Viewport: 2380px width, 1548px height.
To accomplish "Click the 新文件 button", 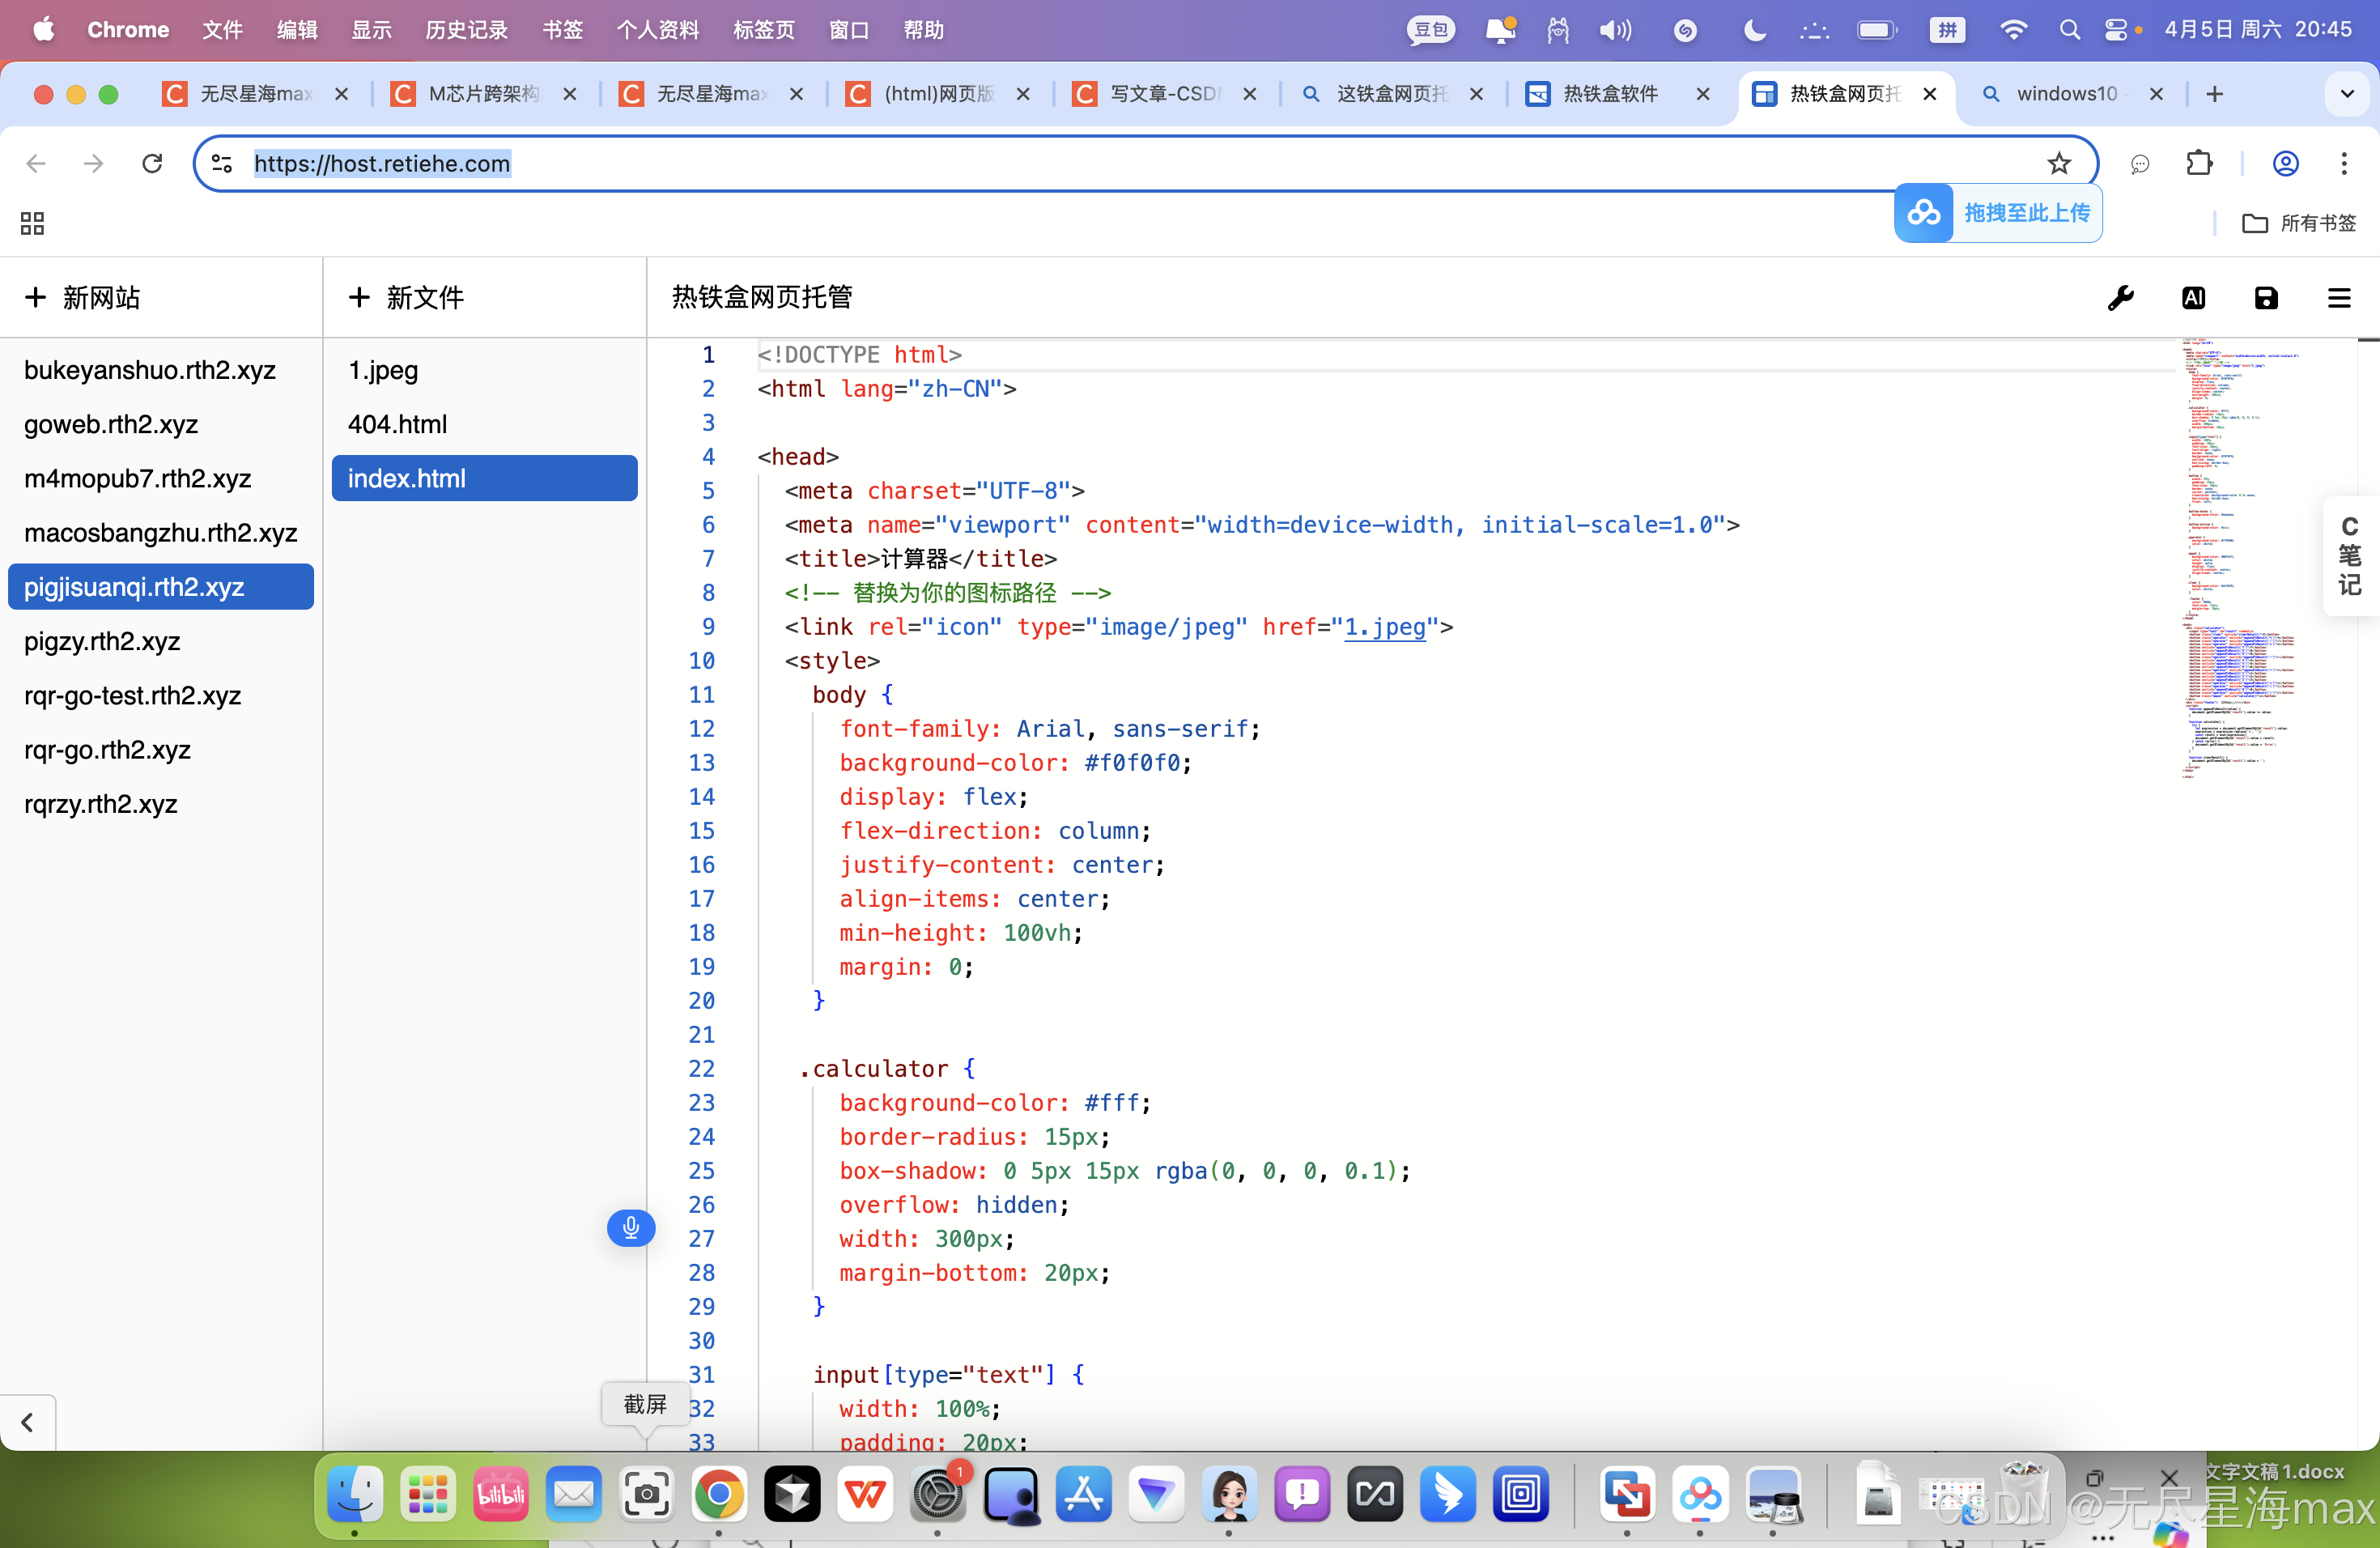I will pos(406,297).
